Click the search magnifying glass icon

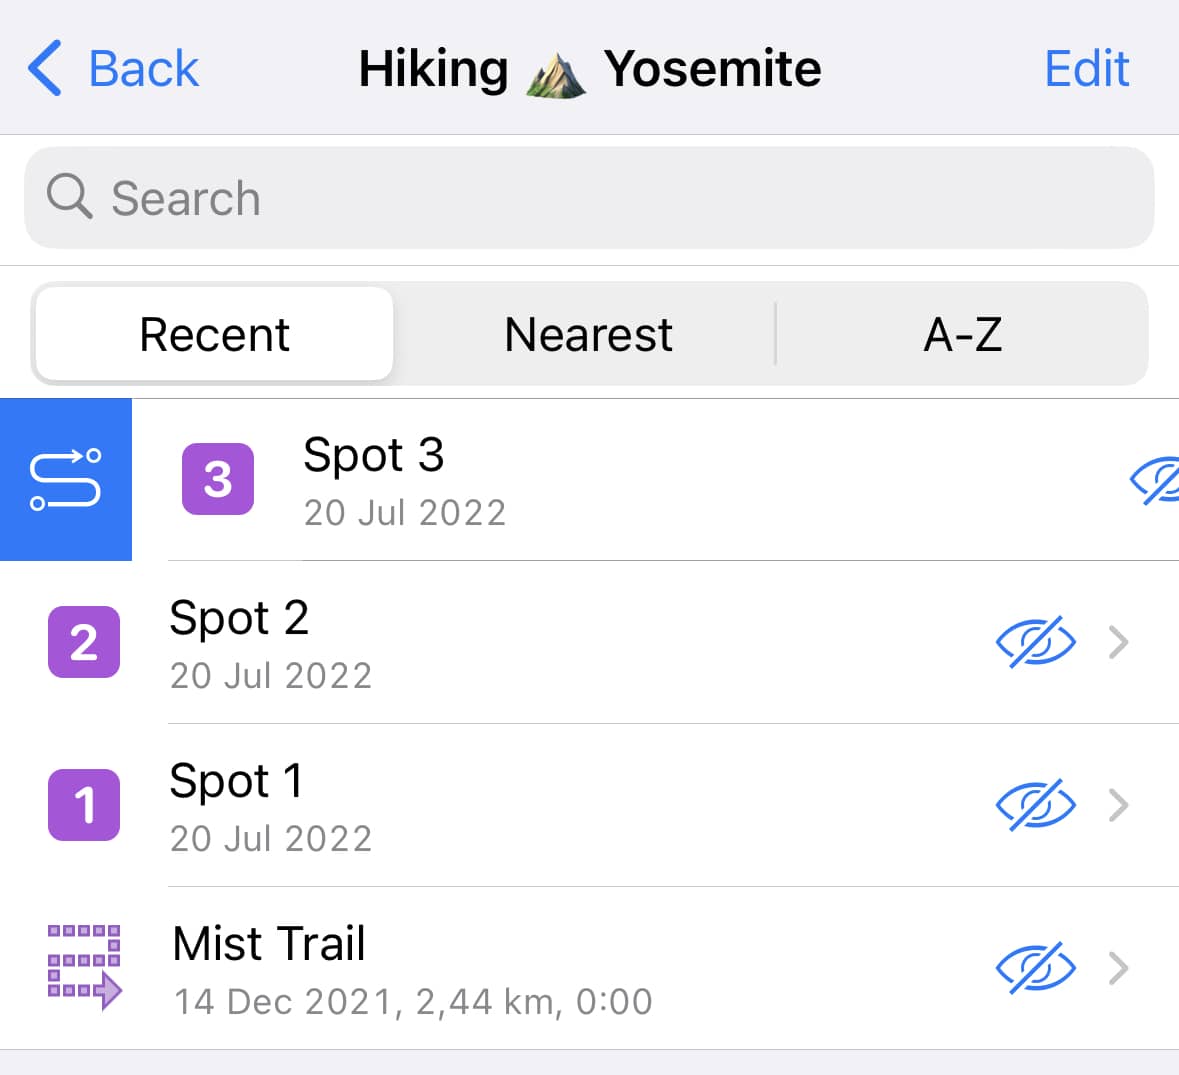coord(69,196)
